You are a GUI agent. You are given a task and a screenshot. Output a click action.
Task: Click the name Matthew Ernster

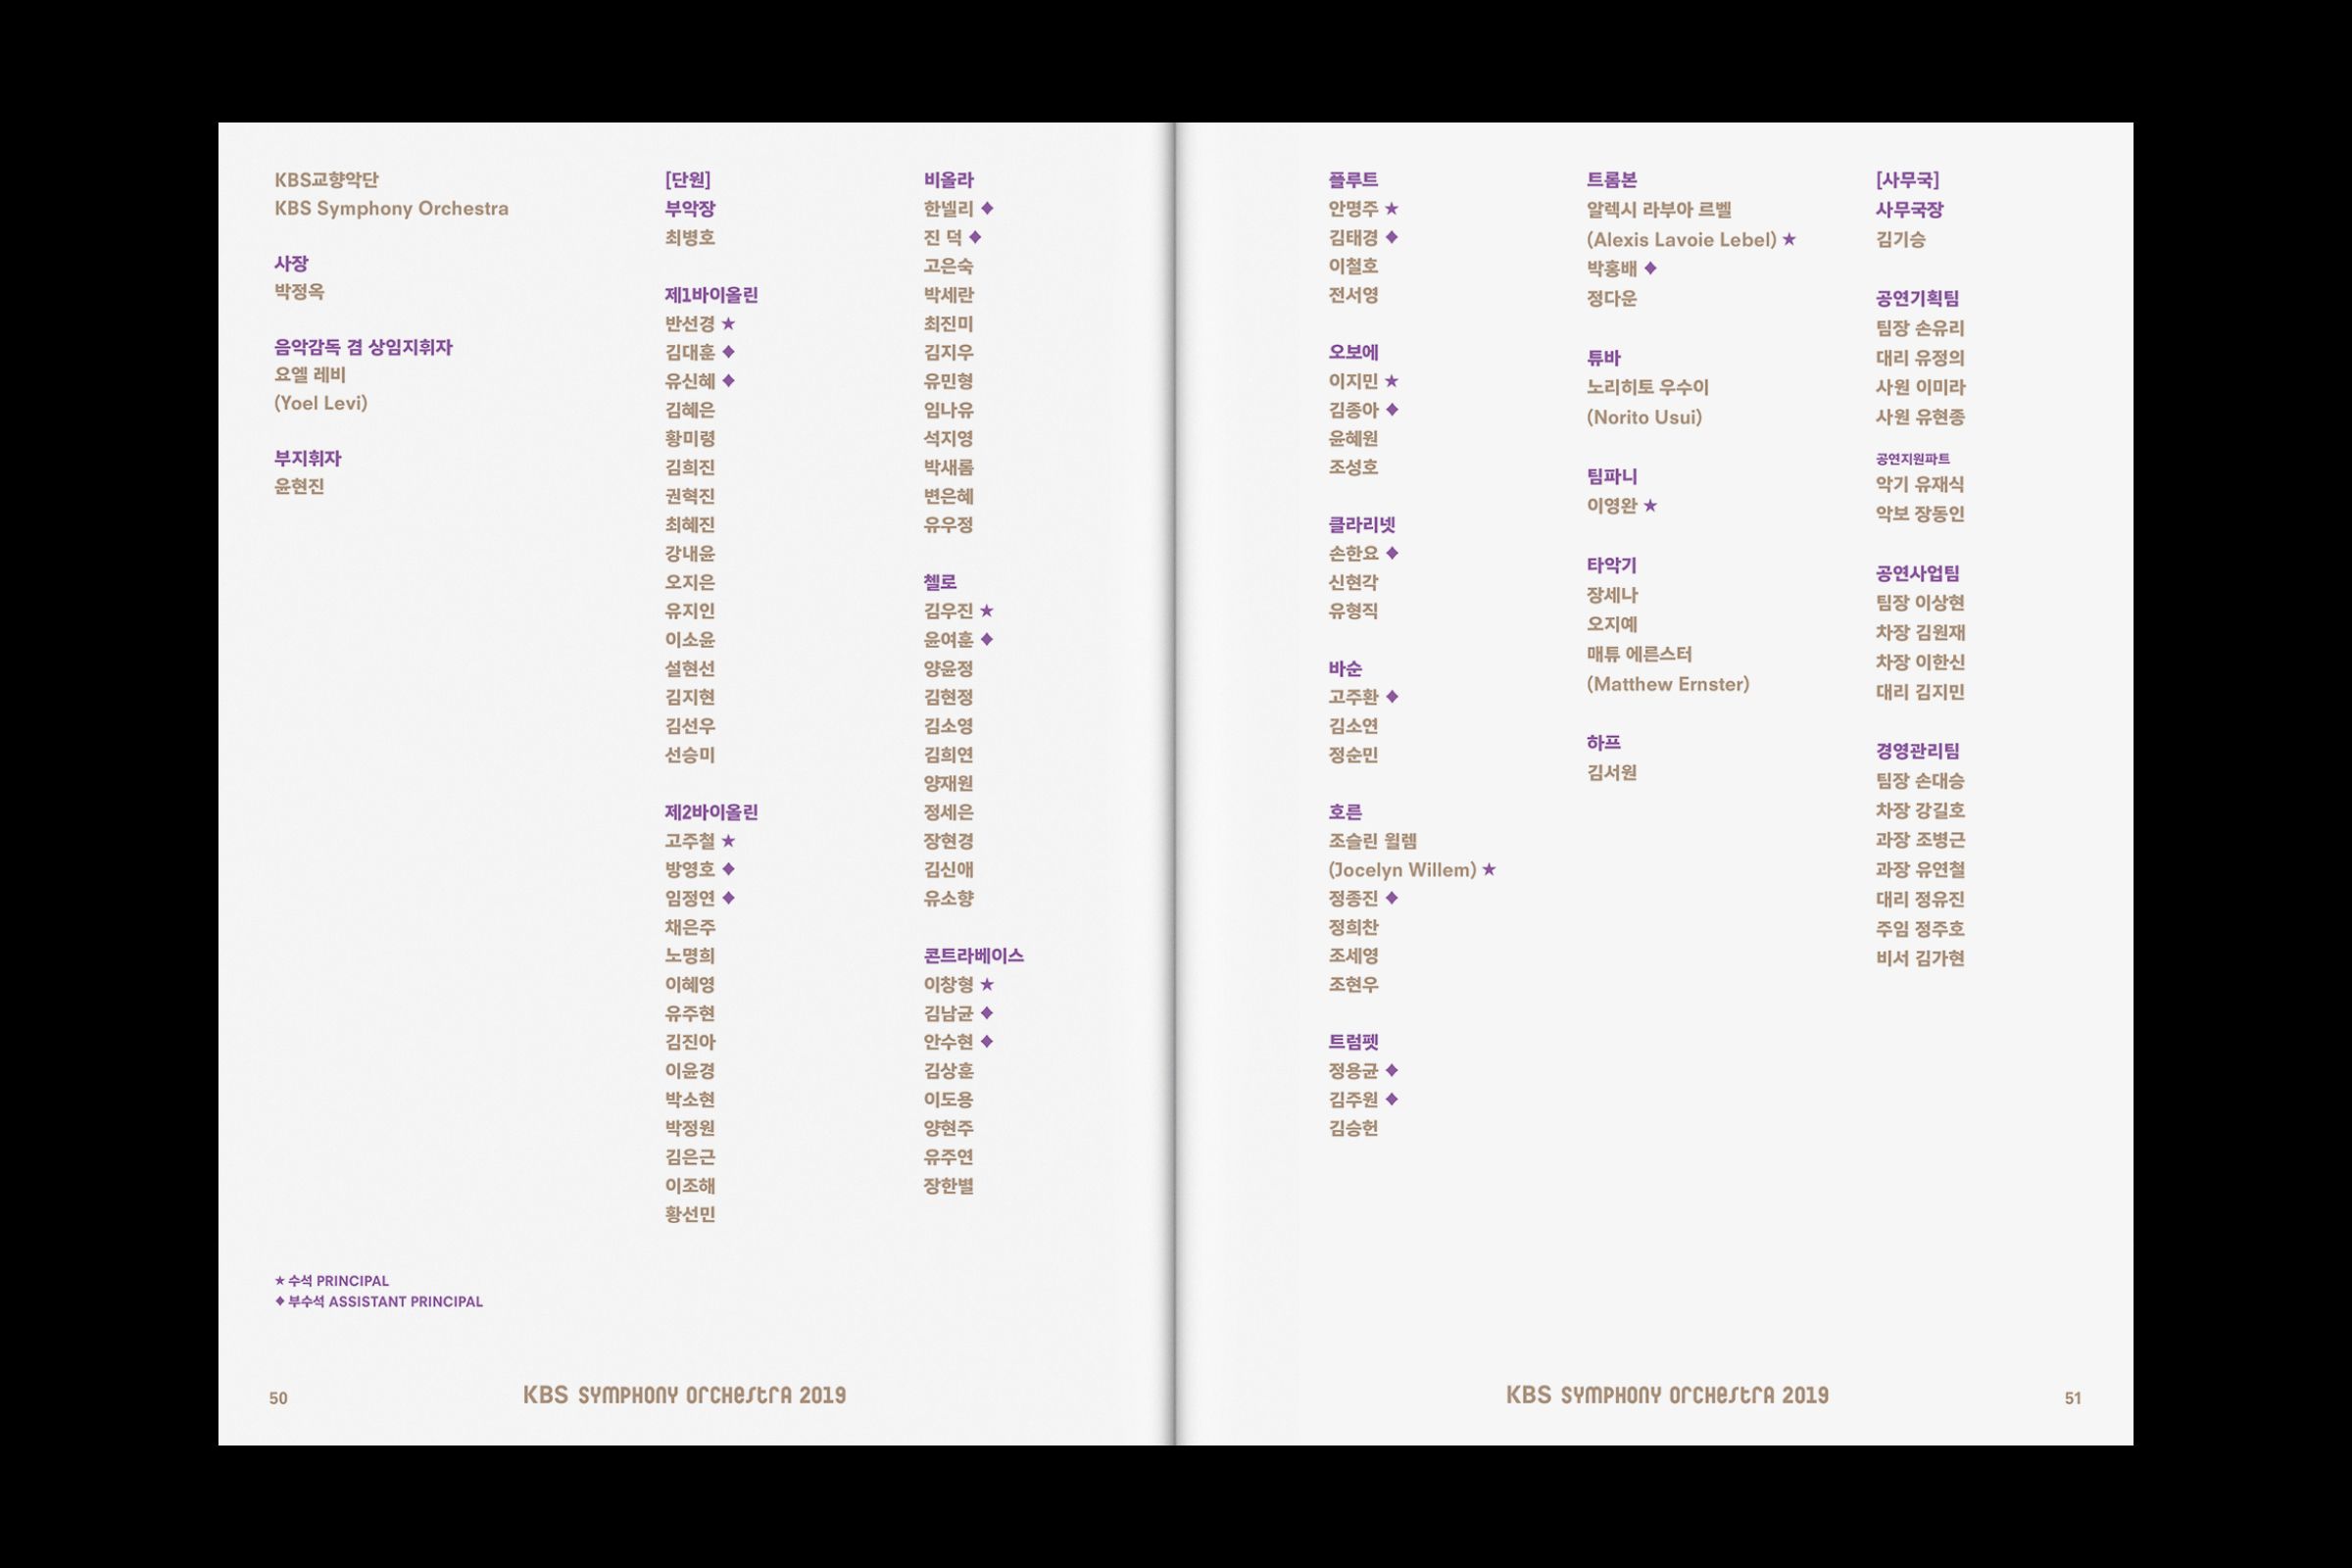tap(1668, 685)
